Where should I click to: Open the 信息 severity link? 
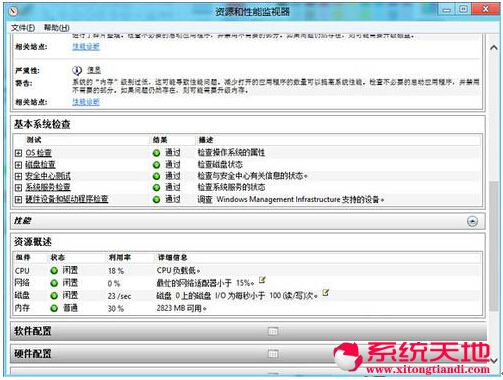coord(94,70)
